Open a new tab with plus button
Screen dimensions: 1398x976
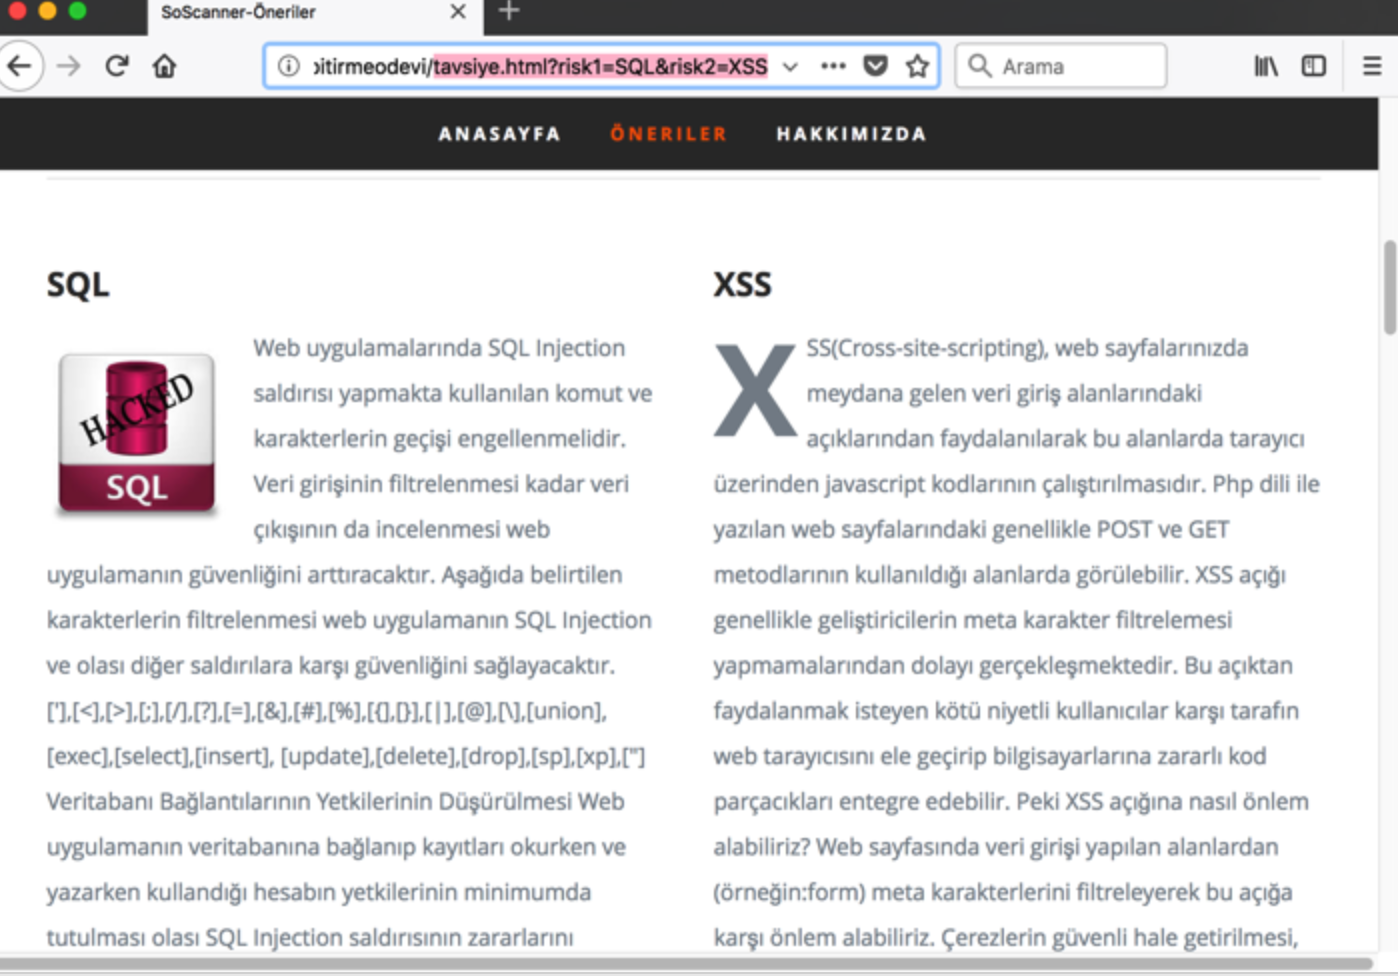(x=509, y=12)
